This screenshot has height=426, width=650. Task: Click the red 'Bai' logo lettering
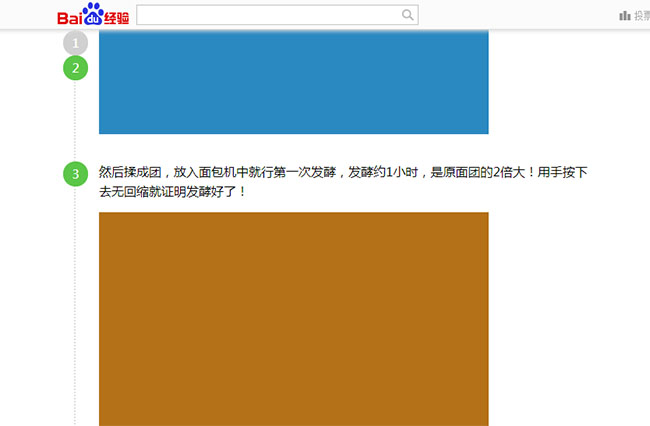point(69,18)
